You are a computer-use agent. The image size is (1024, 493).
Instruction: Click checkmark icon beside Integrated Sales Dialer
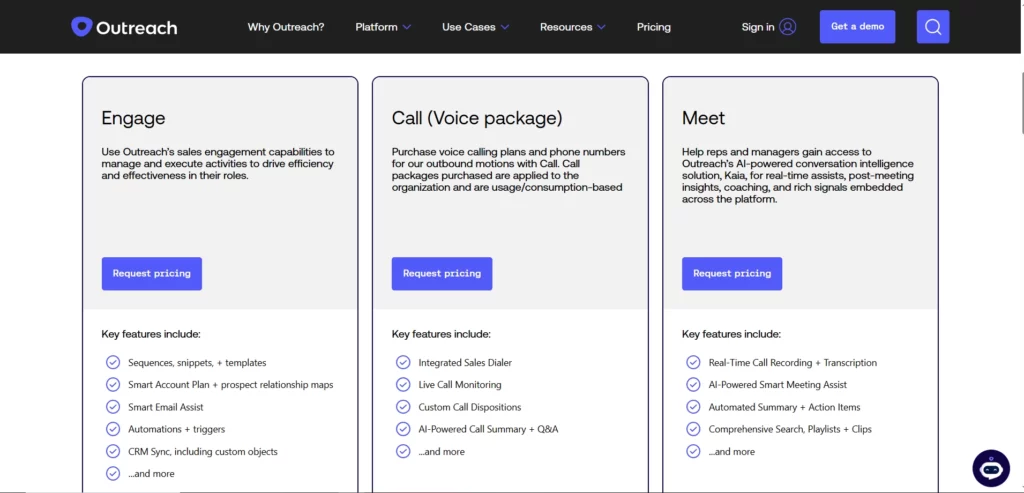[x=403, y=362]
